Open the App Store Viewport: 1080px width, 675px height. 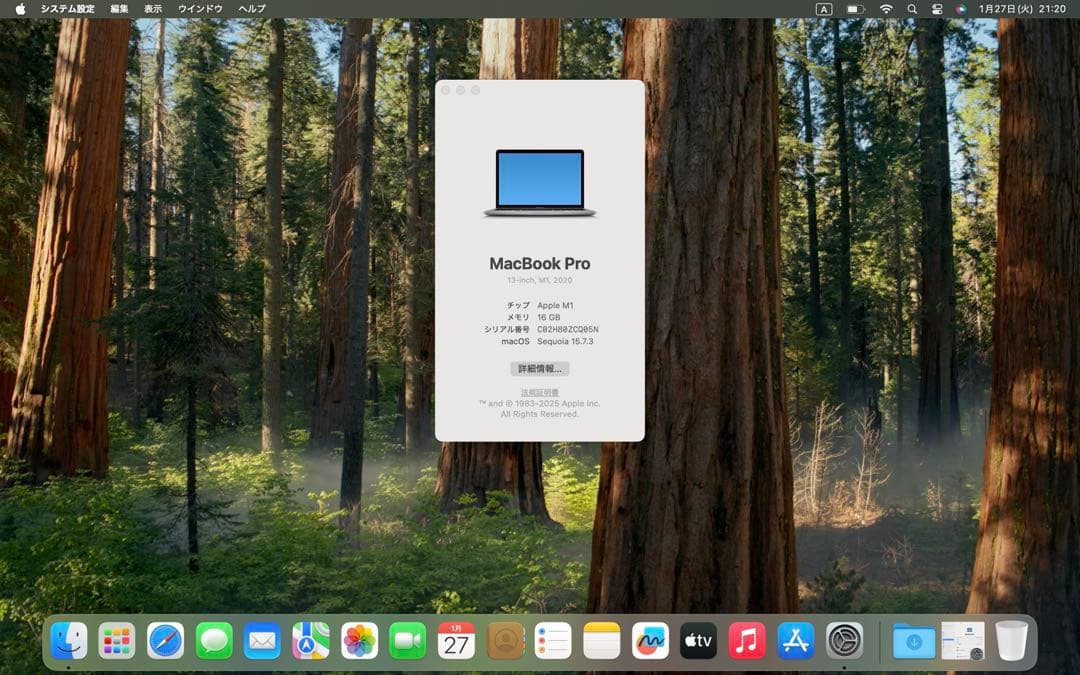[x=794, y=640]
